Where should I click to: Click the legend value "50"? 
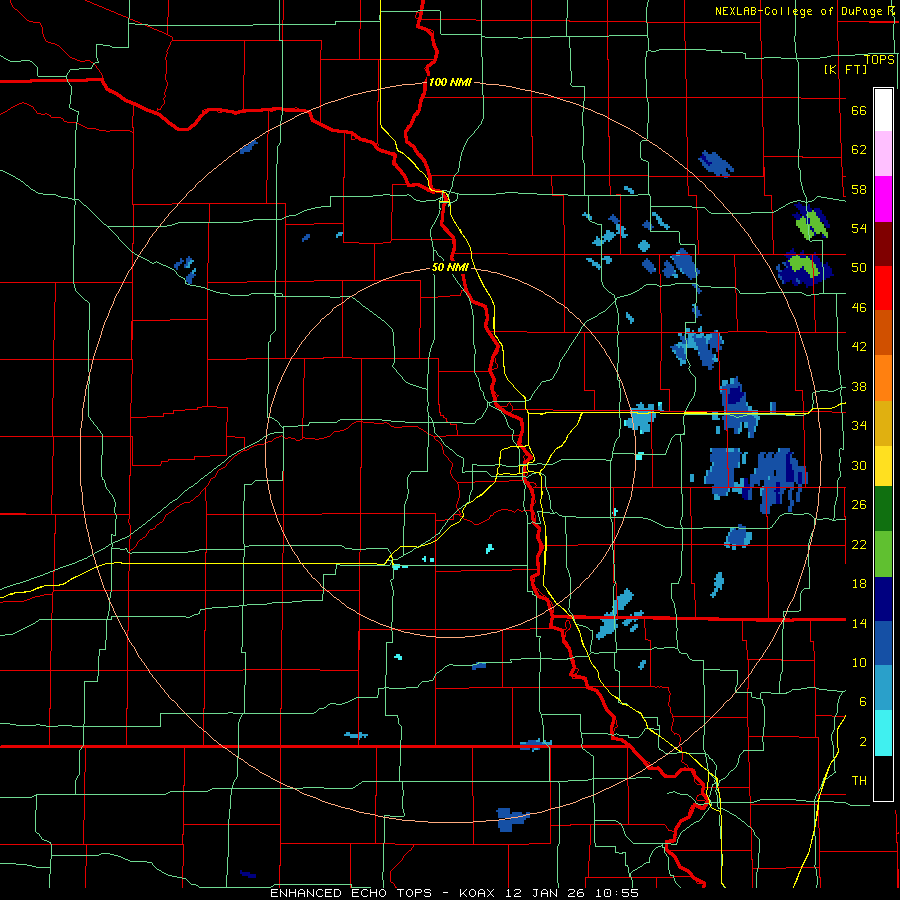[x=859, y=268]
